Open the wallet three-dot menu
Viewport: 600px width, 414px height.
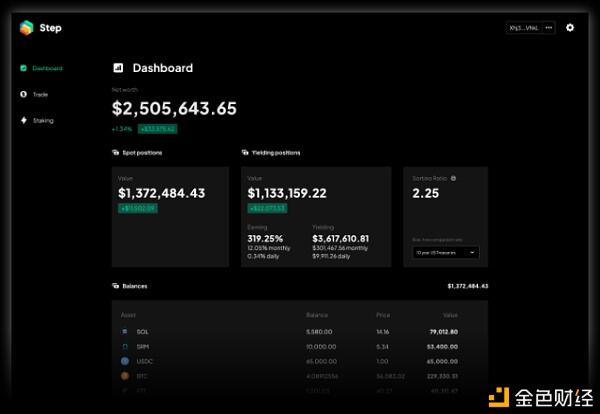[549, 28]
